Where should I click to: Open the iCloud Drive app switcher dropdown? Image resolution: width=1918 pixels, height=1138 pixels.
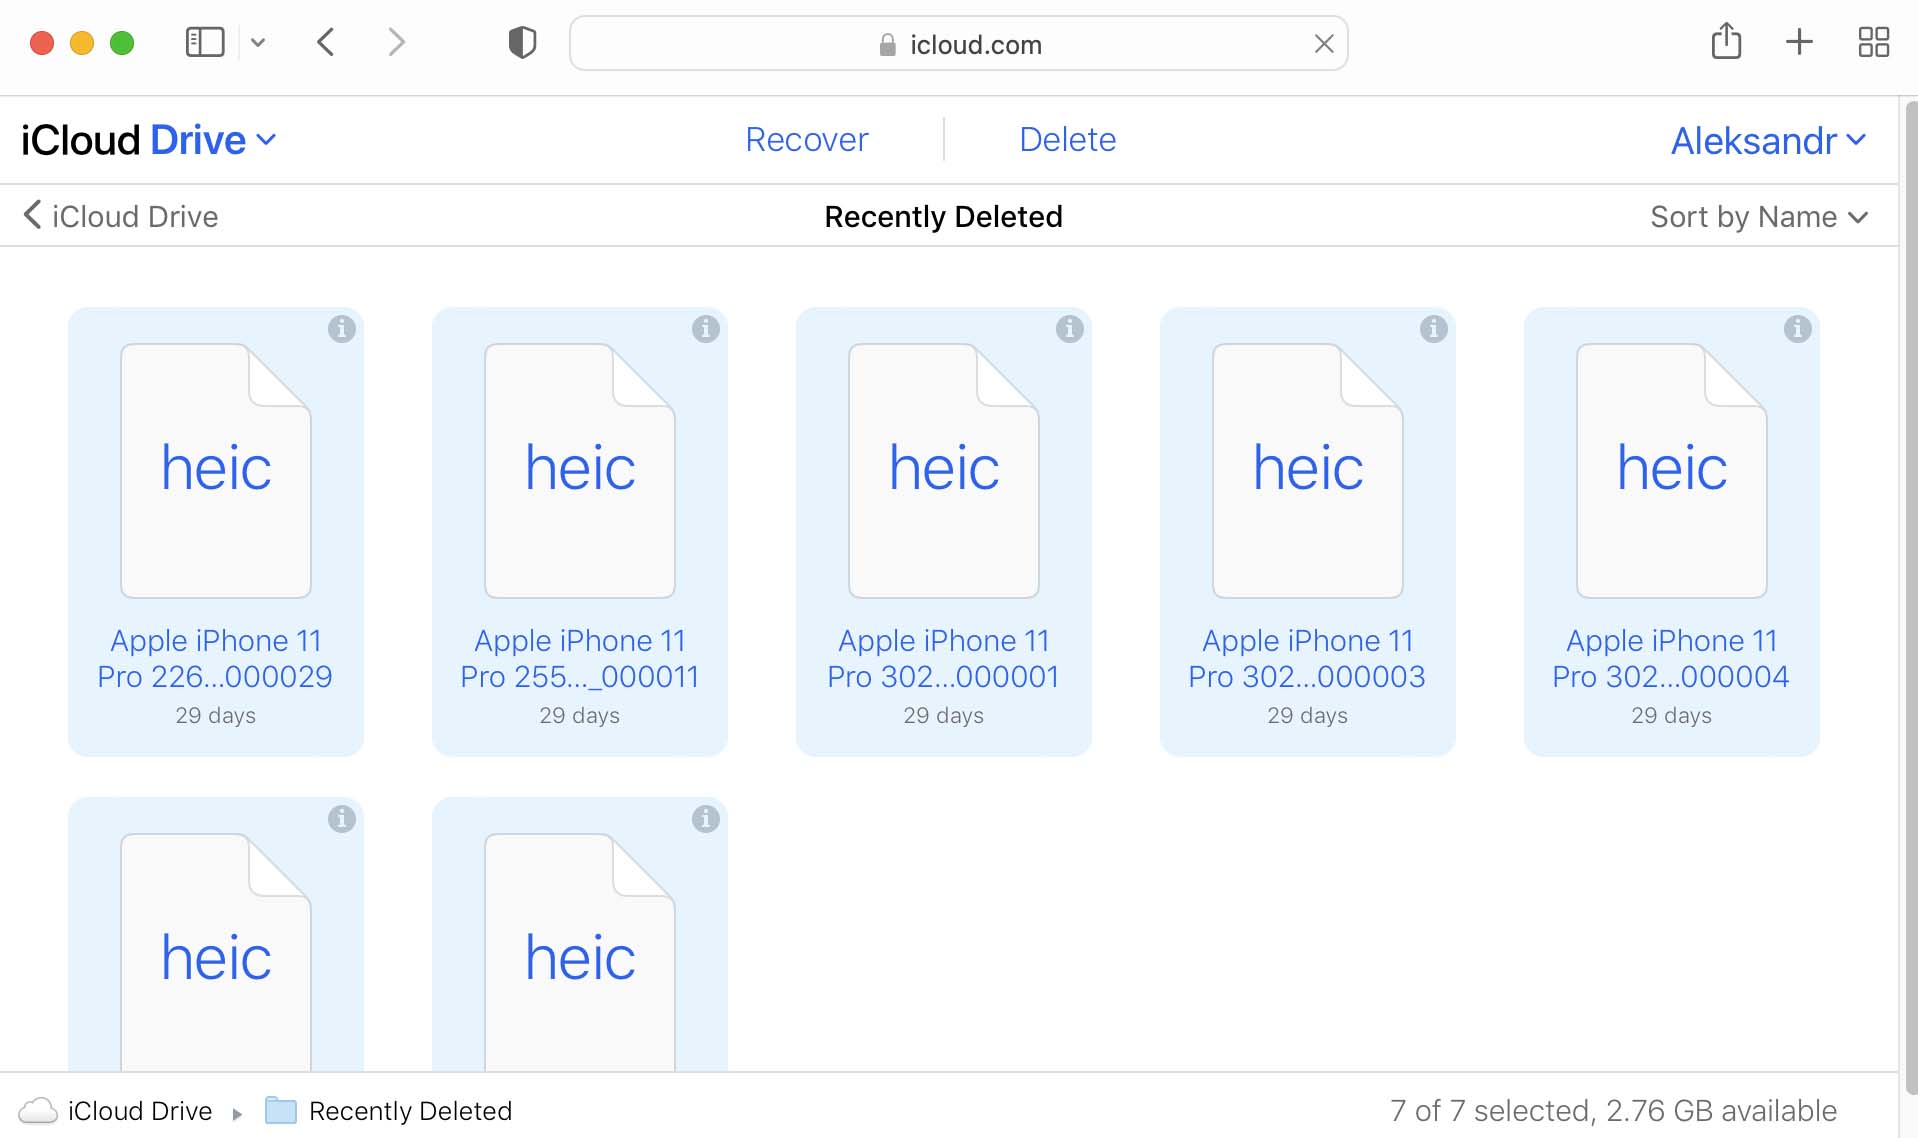point(149,140)
